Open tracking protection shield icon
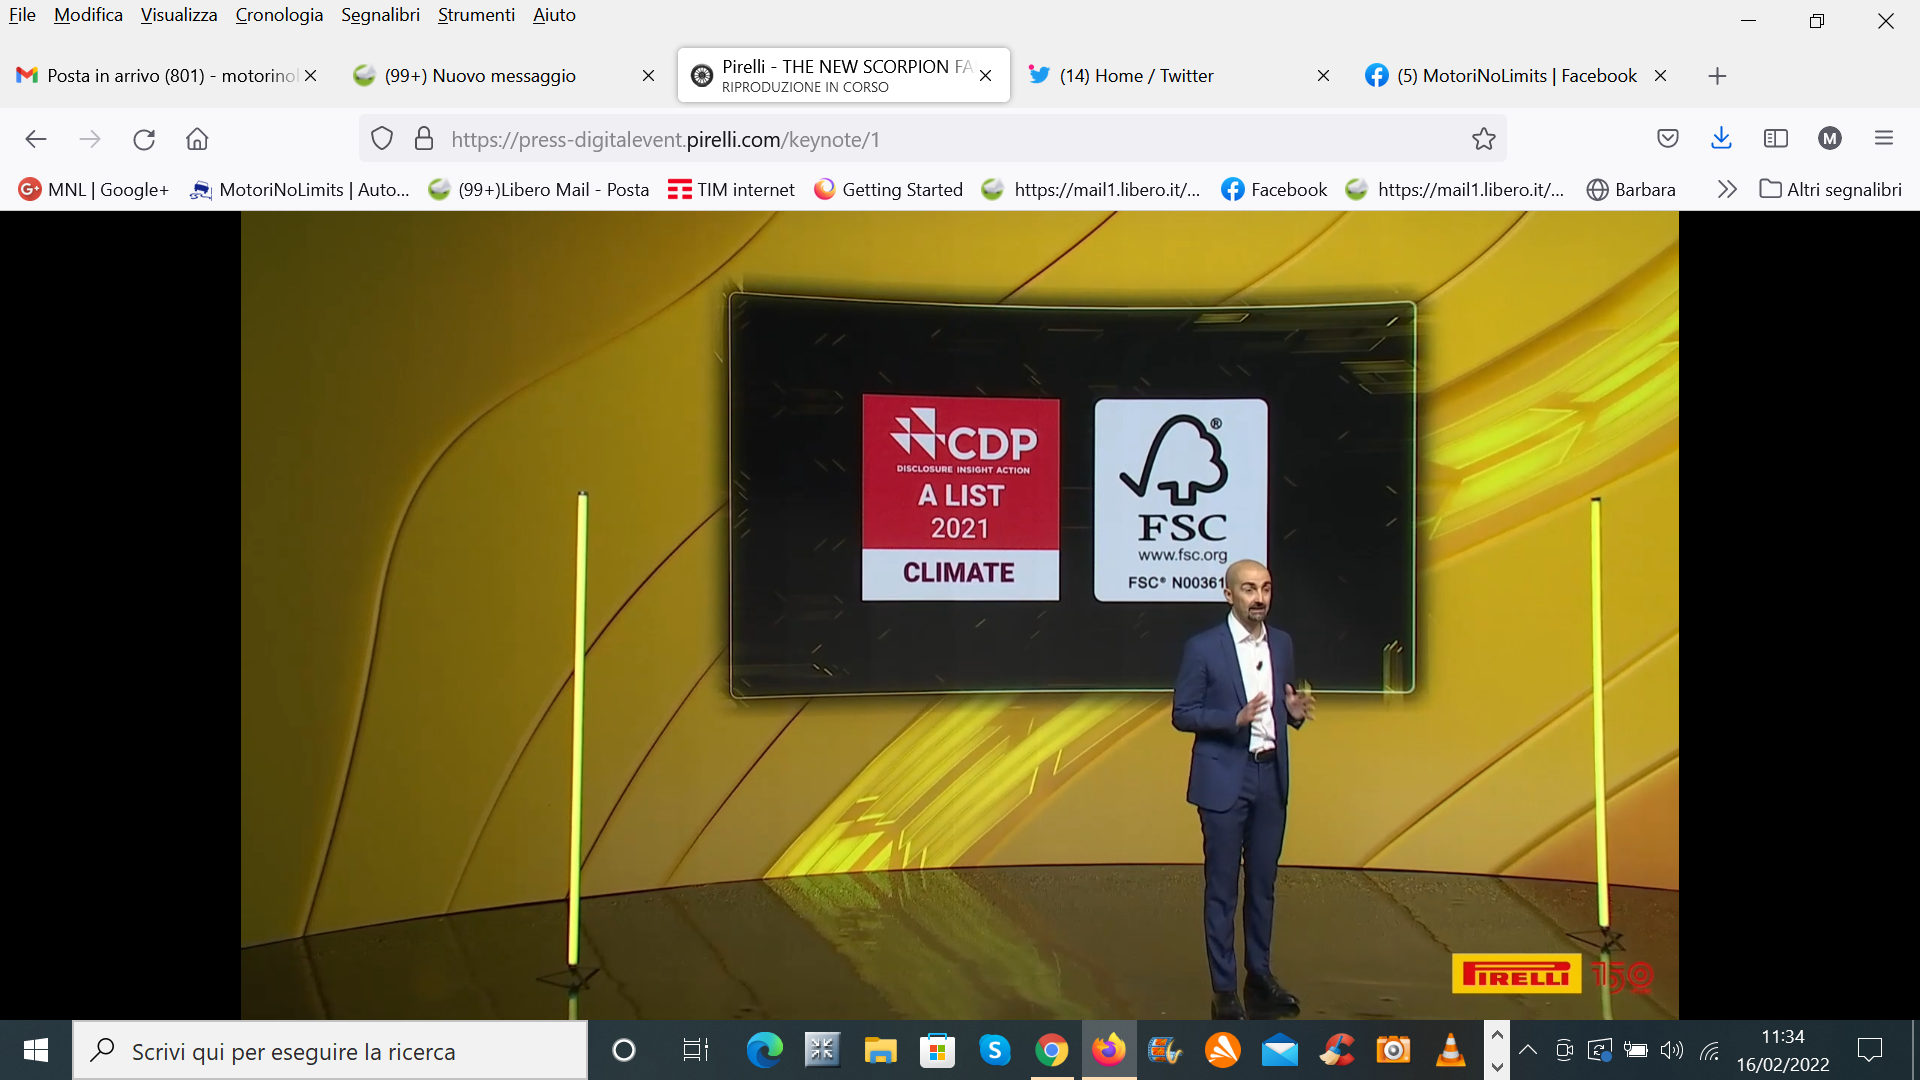 pyautogui.click(x=382, y=139)
